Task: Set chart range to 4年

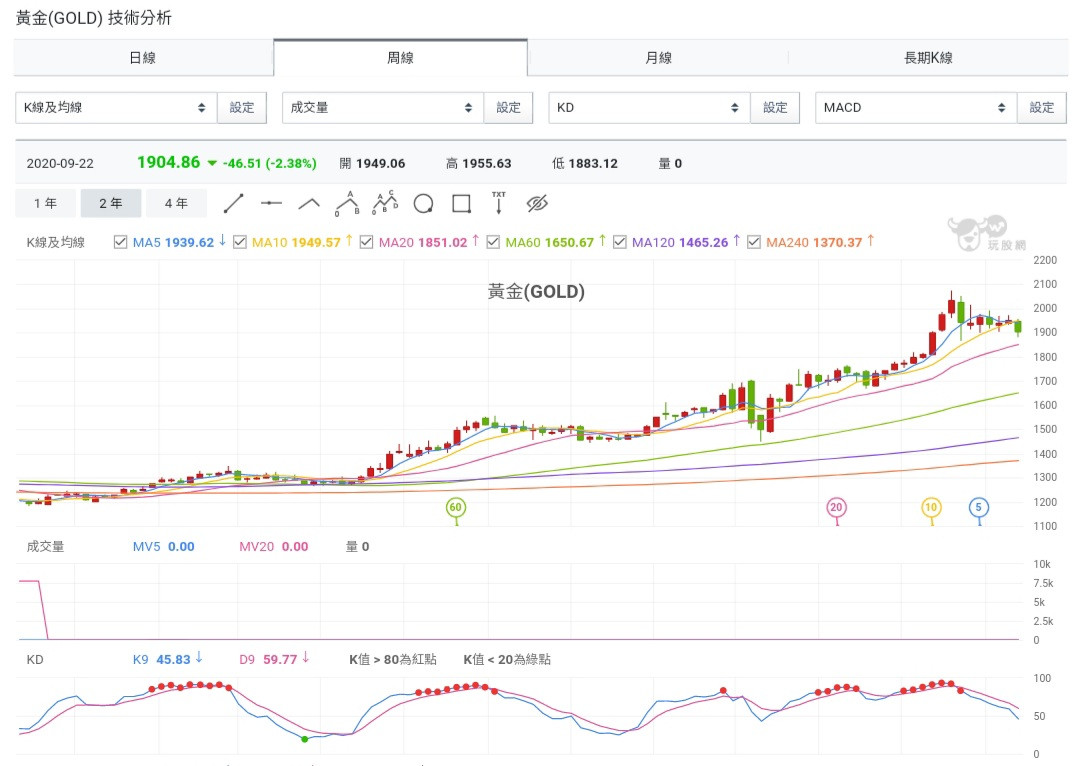Action: pos(176,204)
